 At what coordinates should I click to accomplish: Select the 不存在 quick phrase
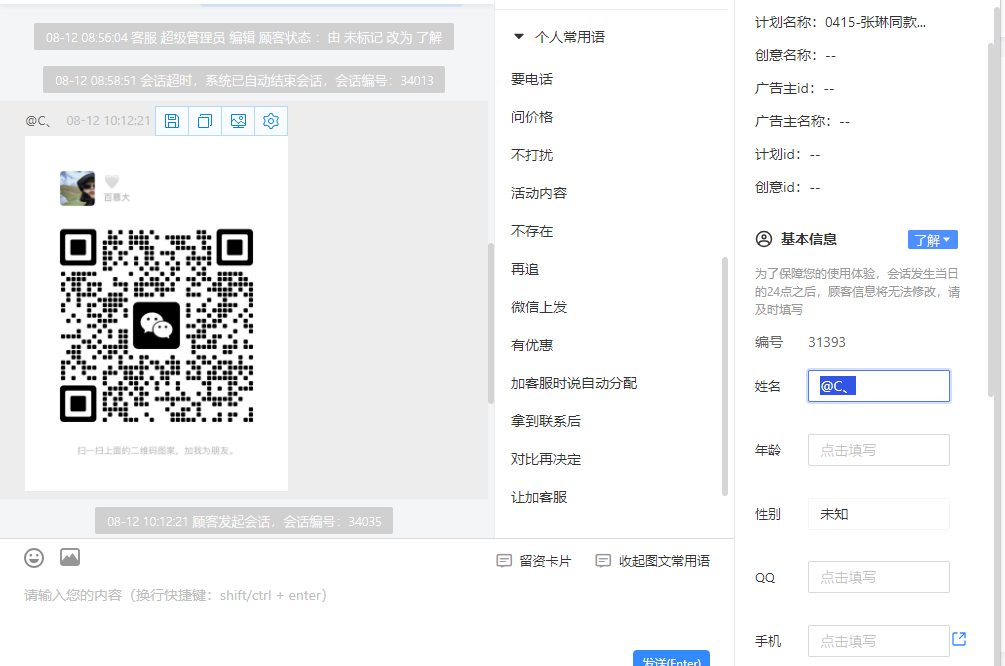[x=532, y=231]
